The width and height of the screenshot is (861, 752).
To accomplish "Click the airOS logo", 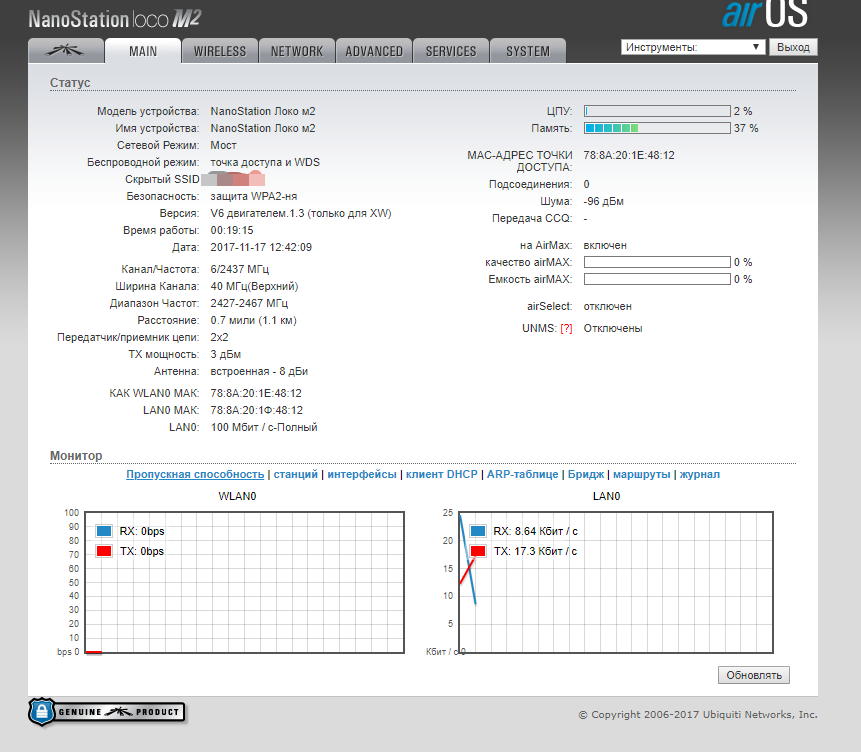I will (x=765, y=14).
